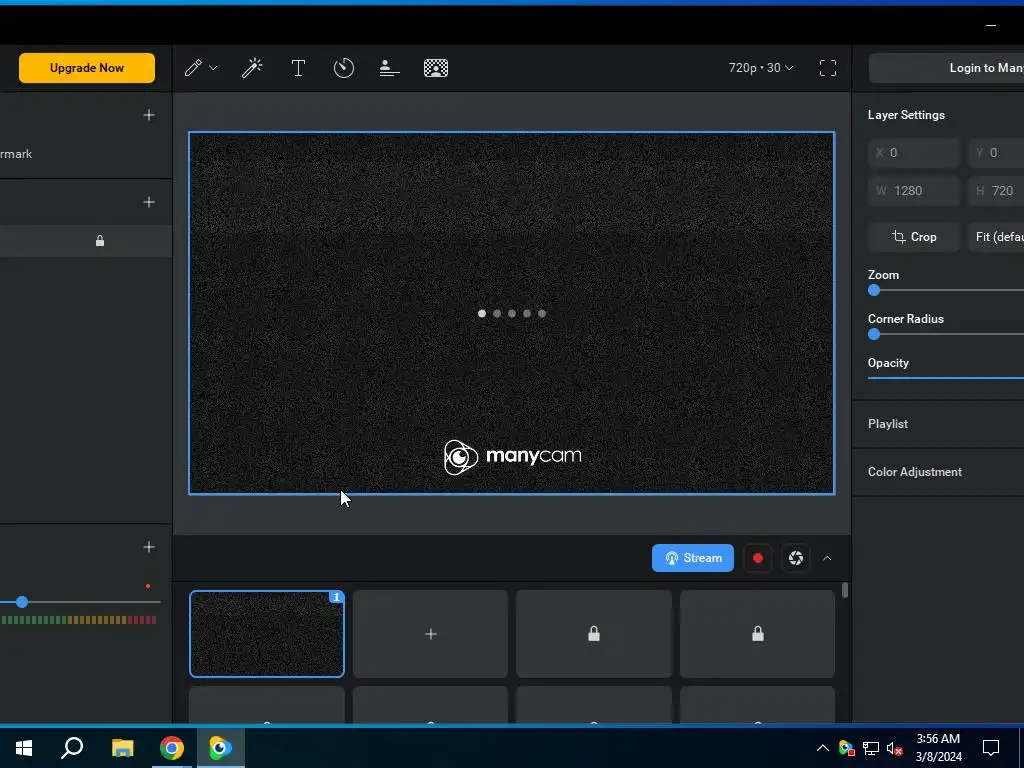Start recording with the red record button
The width and height of the screenshot is (1024, 768).
pyautogui.click(x=758, y=558)
